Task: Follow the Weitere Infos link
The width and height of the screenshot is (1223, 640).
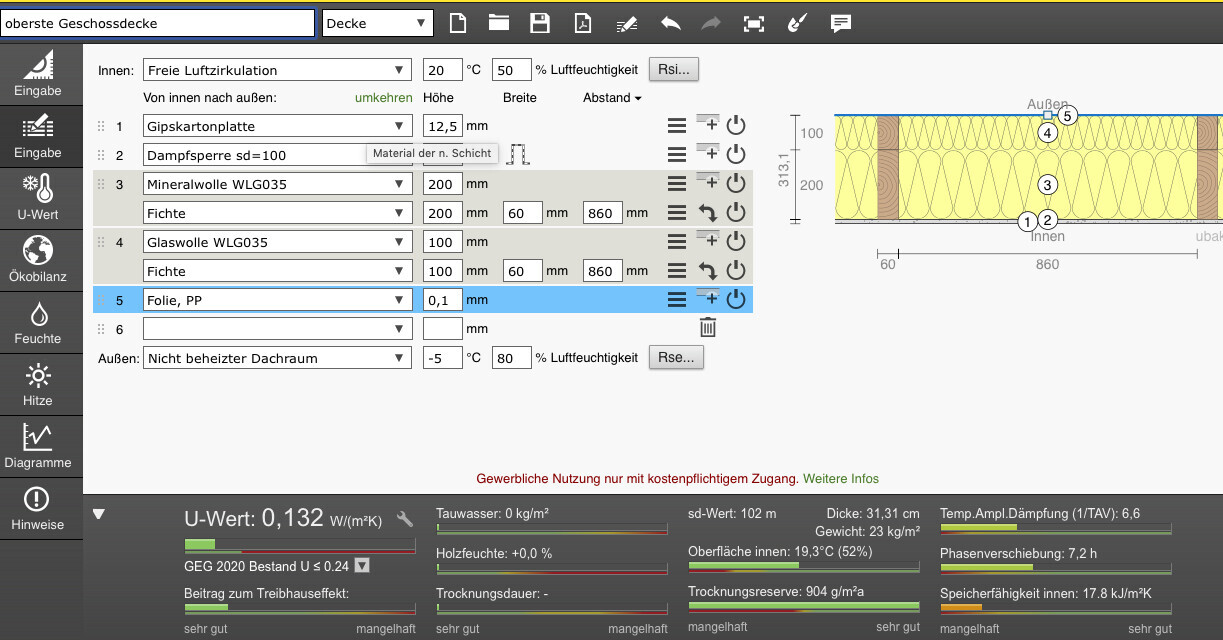Action: coord(841,479)
